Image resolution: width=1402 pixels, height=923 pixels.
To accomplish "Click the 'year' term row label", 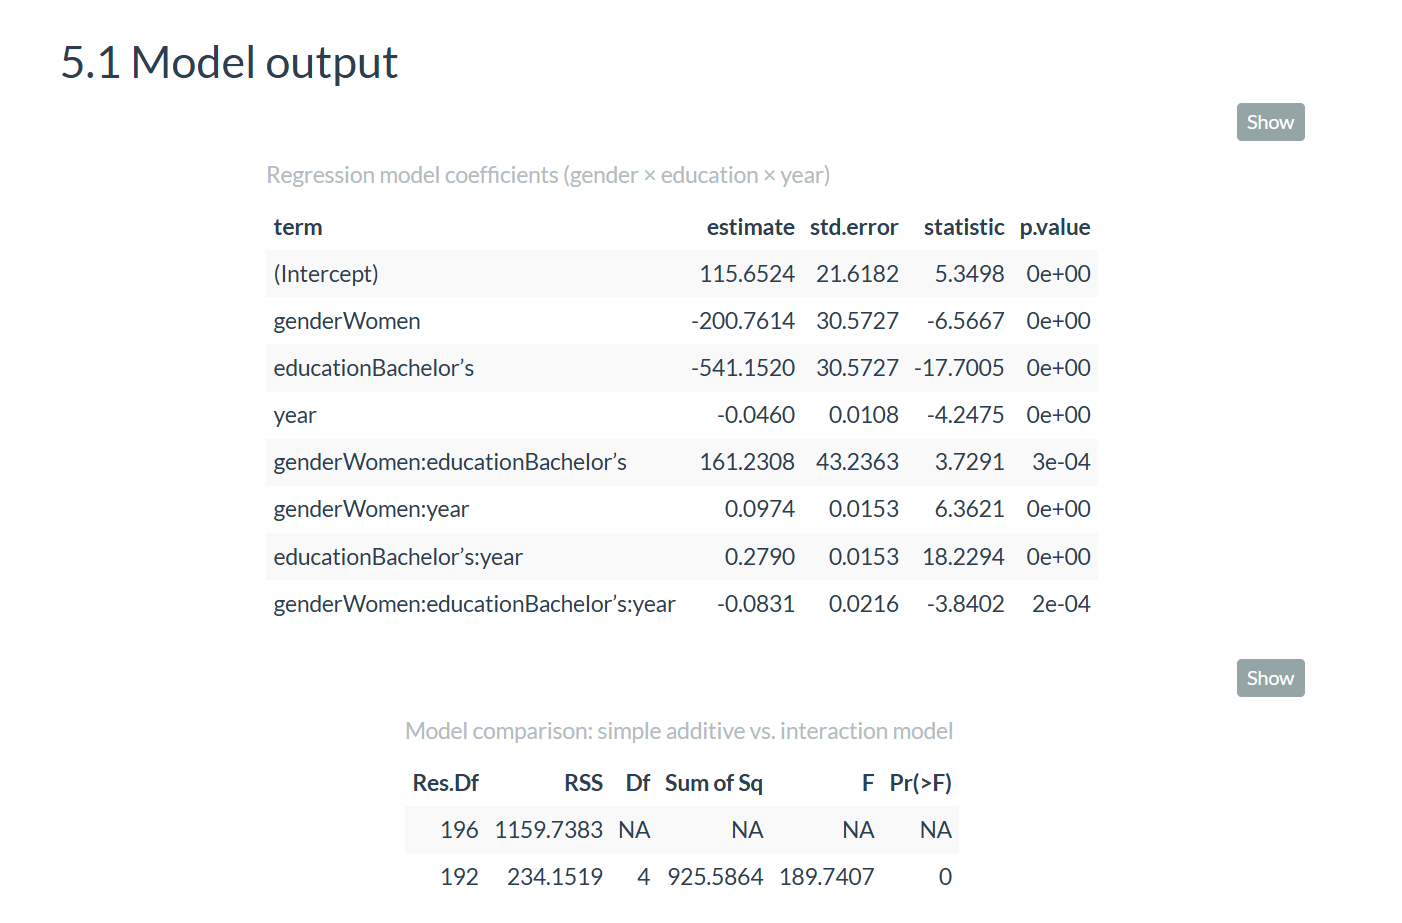I will click(x=295, y=415).
